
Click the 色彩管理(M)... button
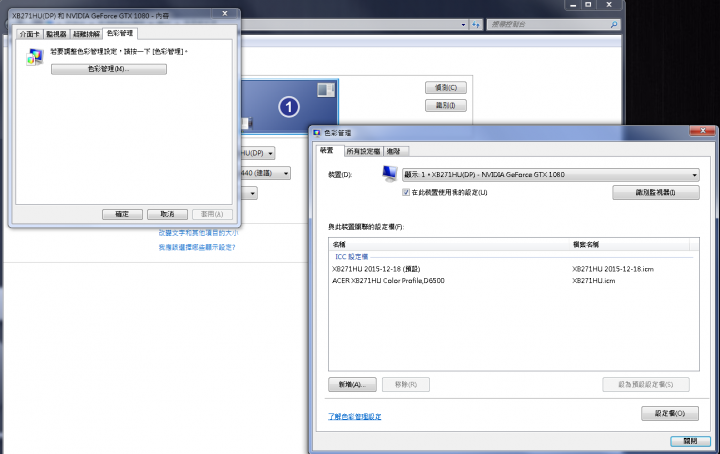pyautogui.click(x=109, y=69)
